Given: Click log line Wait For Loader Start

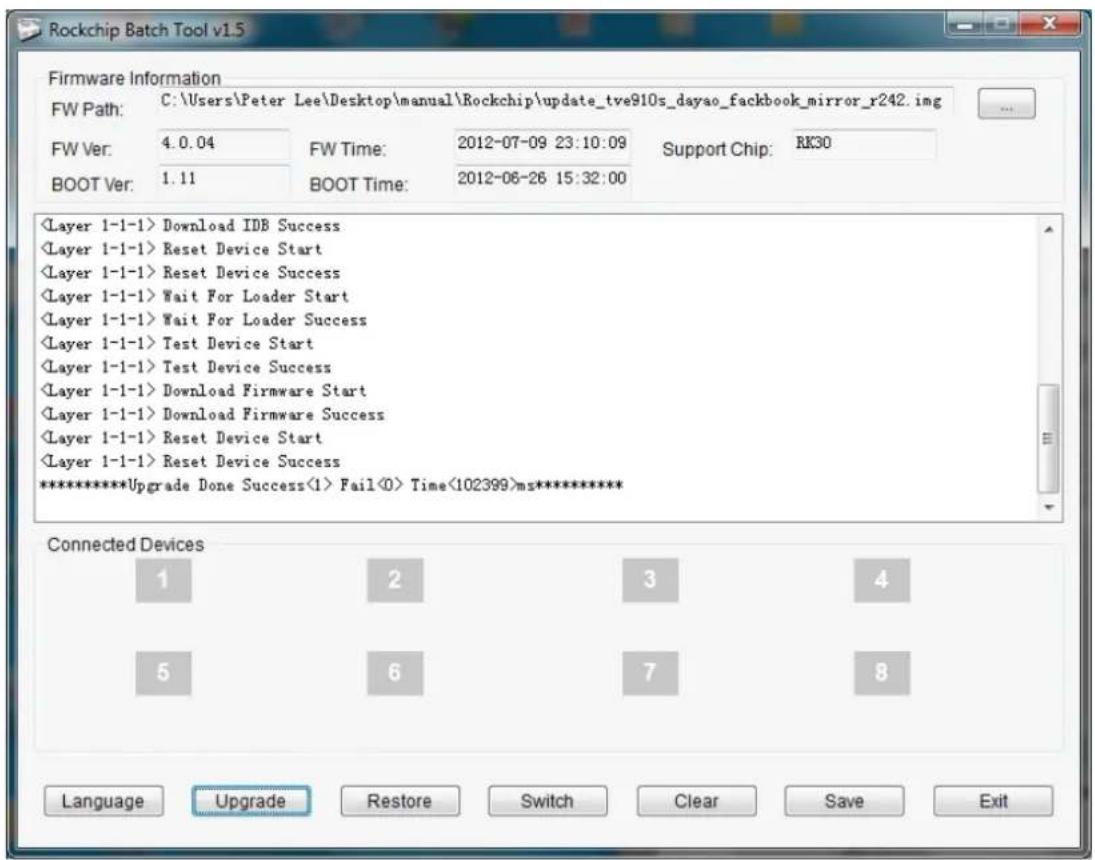Looking at the screenshot, I should pyautogui.click(x=195, y=296).
